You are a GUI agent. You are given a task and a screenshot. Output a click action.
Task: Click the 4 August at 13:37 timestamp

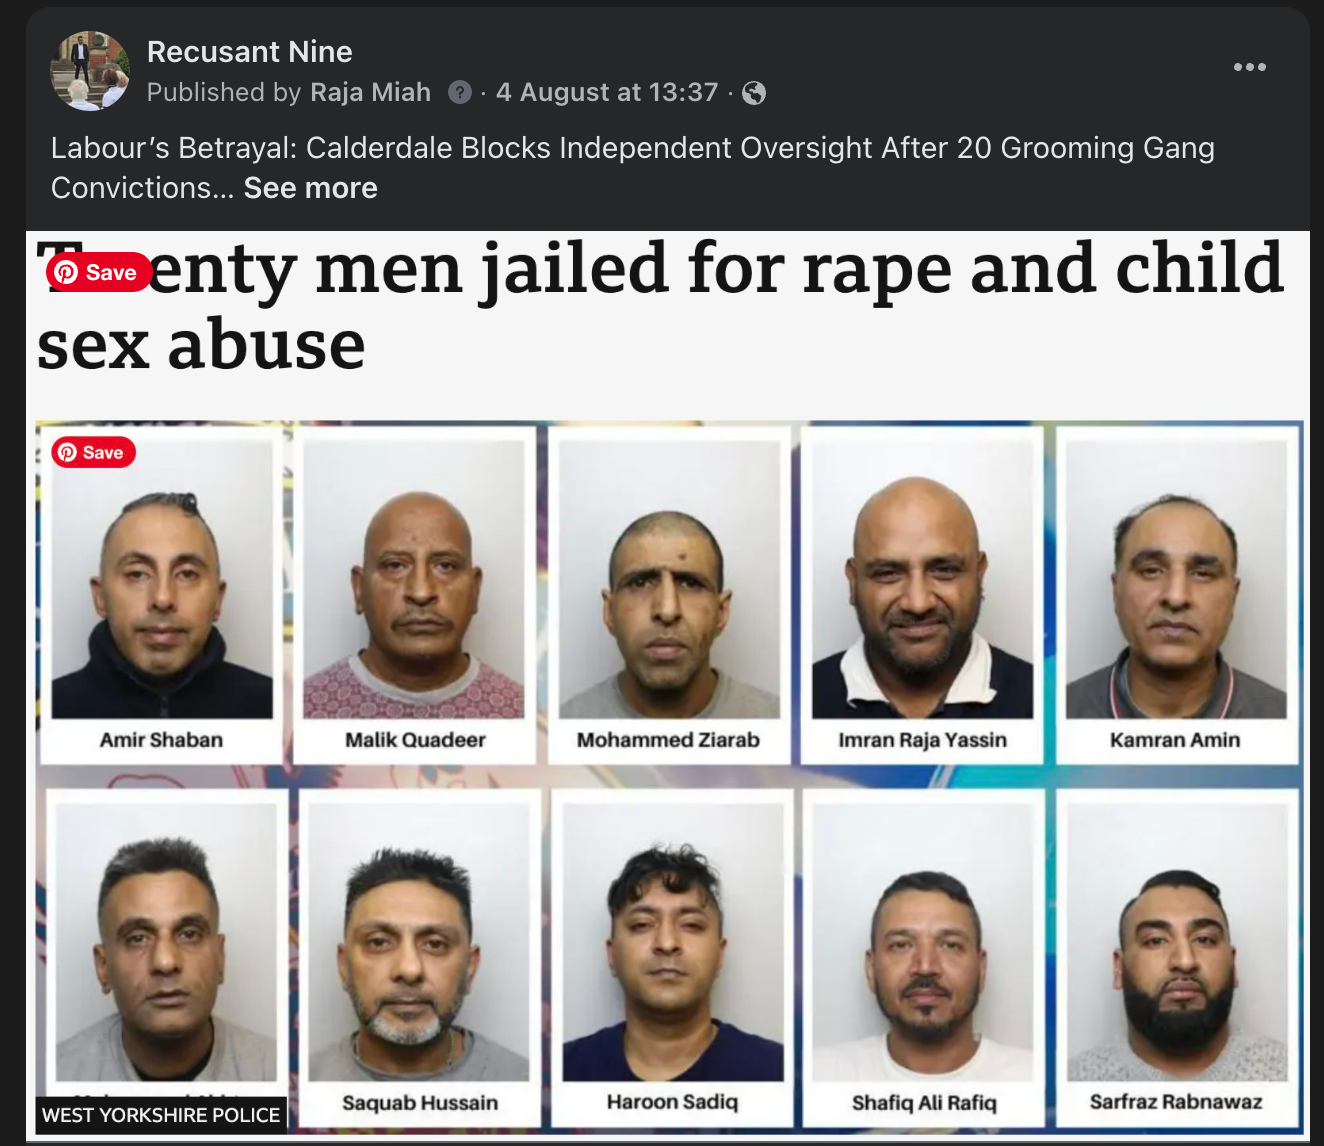point(607,93)
